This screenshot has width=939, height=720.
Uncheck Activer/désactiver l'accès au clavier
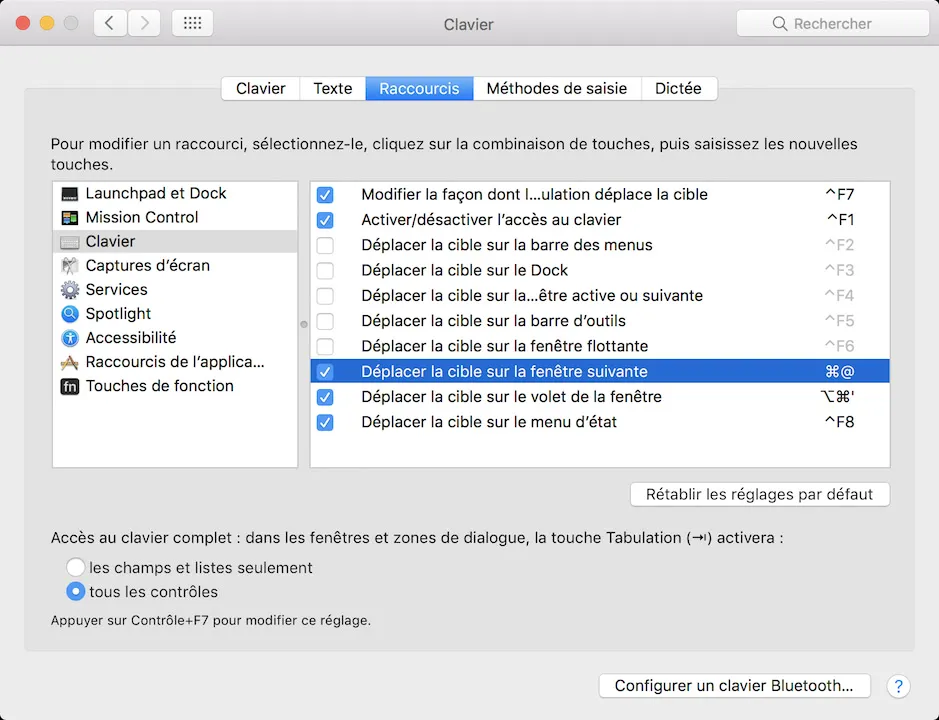pyautogui.click(x=325, y=220)
